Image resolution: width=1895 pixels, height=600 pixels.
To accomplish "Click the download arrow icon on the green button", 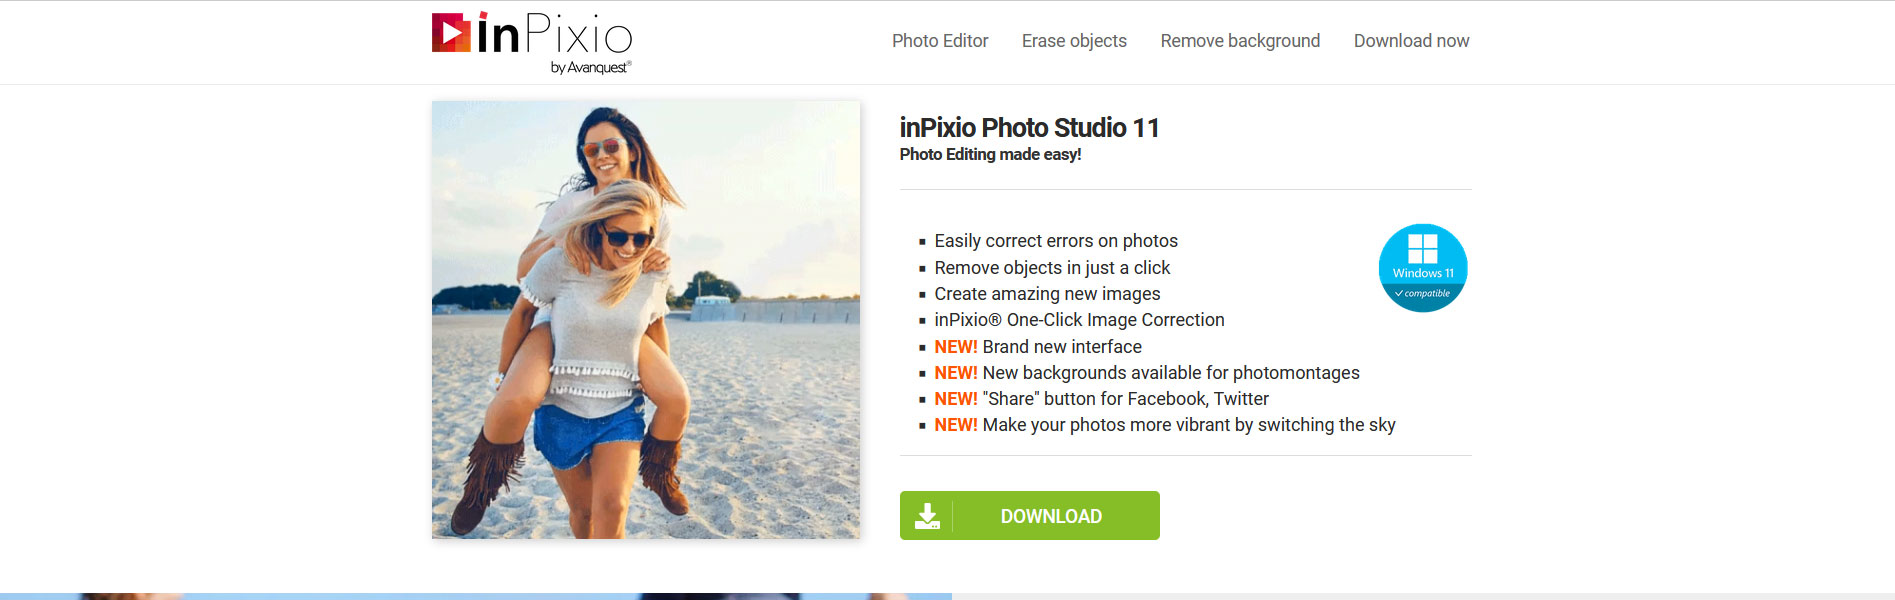I will click(x=927, y=516).
